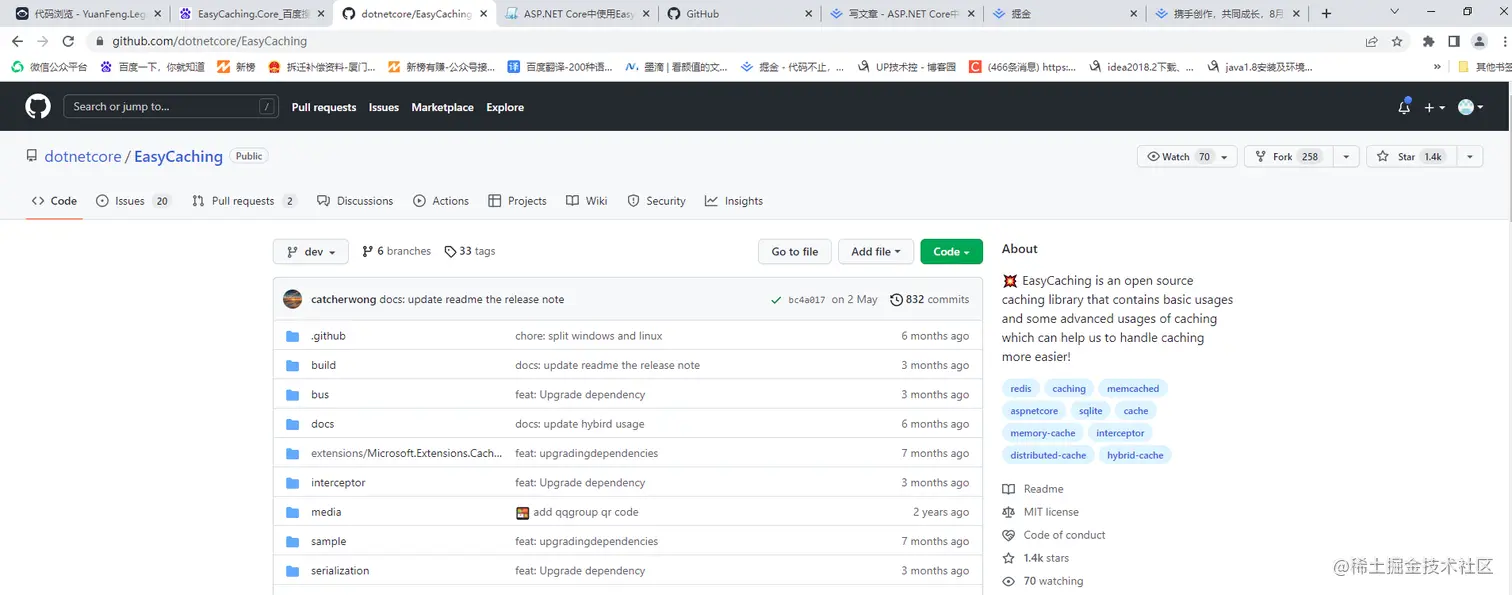Click the redis topic tag
The width and height of the screenshot is (1512, 595).
1021,389
